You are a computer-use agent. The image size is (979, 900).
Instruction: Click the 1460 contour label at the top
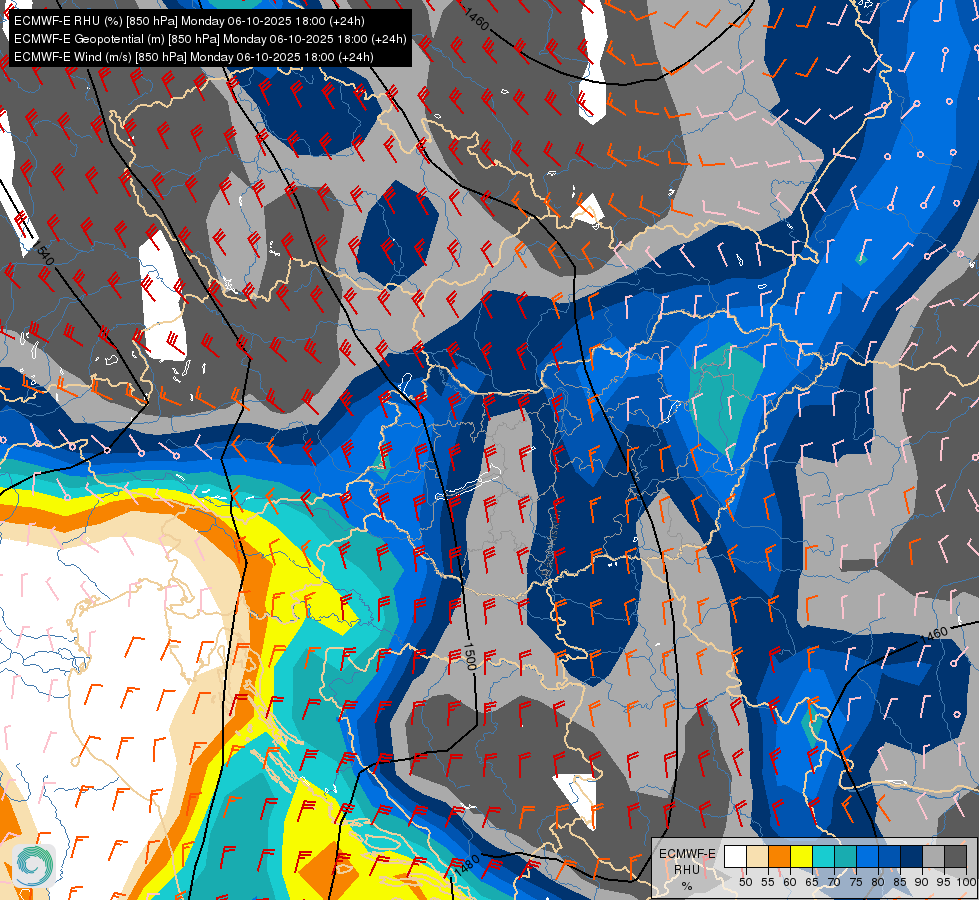(x=476, y=19)
